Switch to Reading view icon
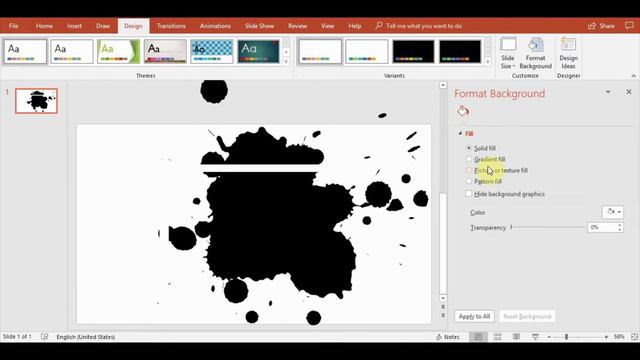640x360 pixels. click(516, 337)
